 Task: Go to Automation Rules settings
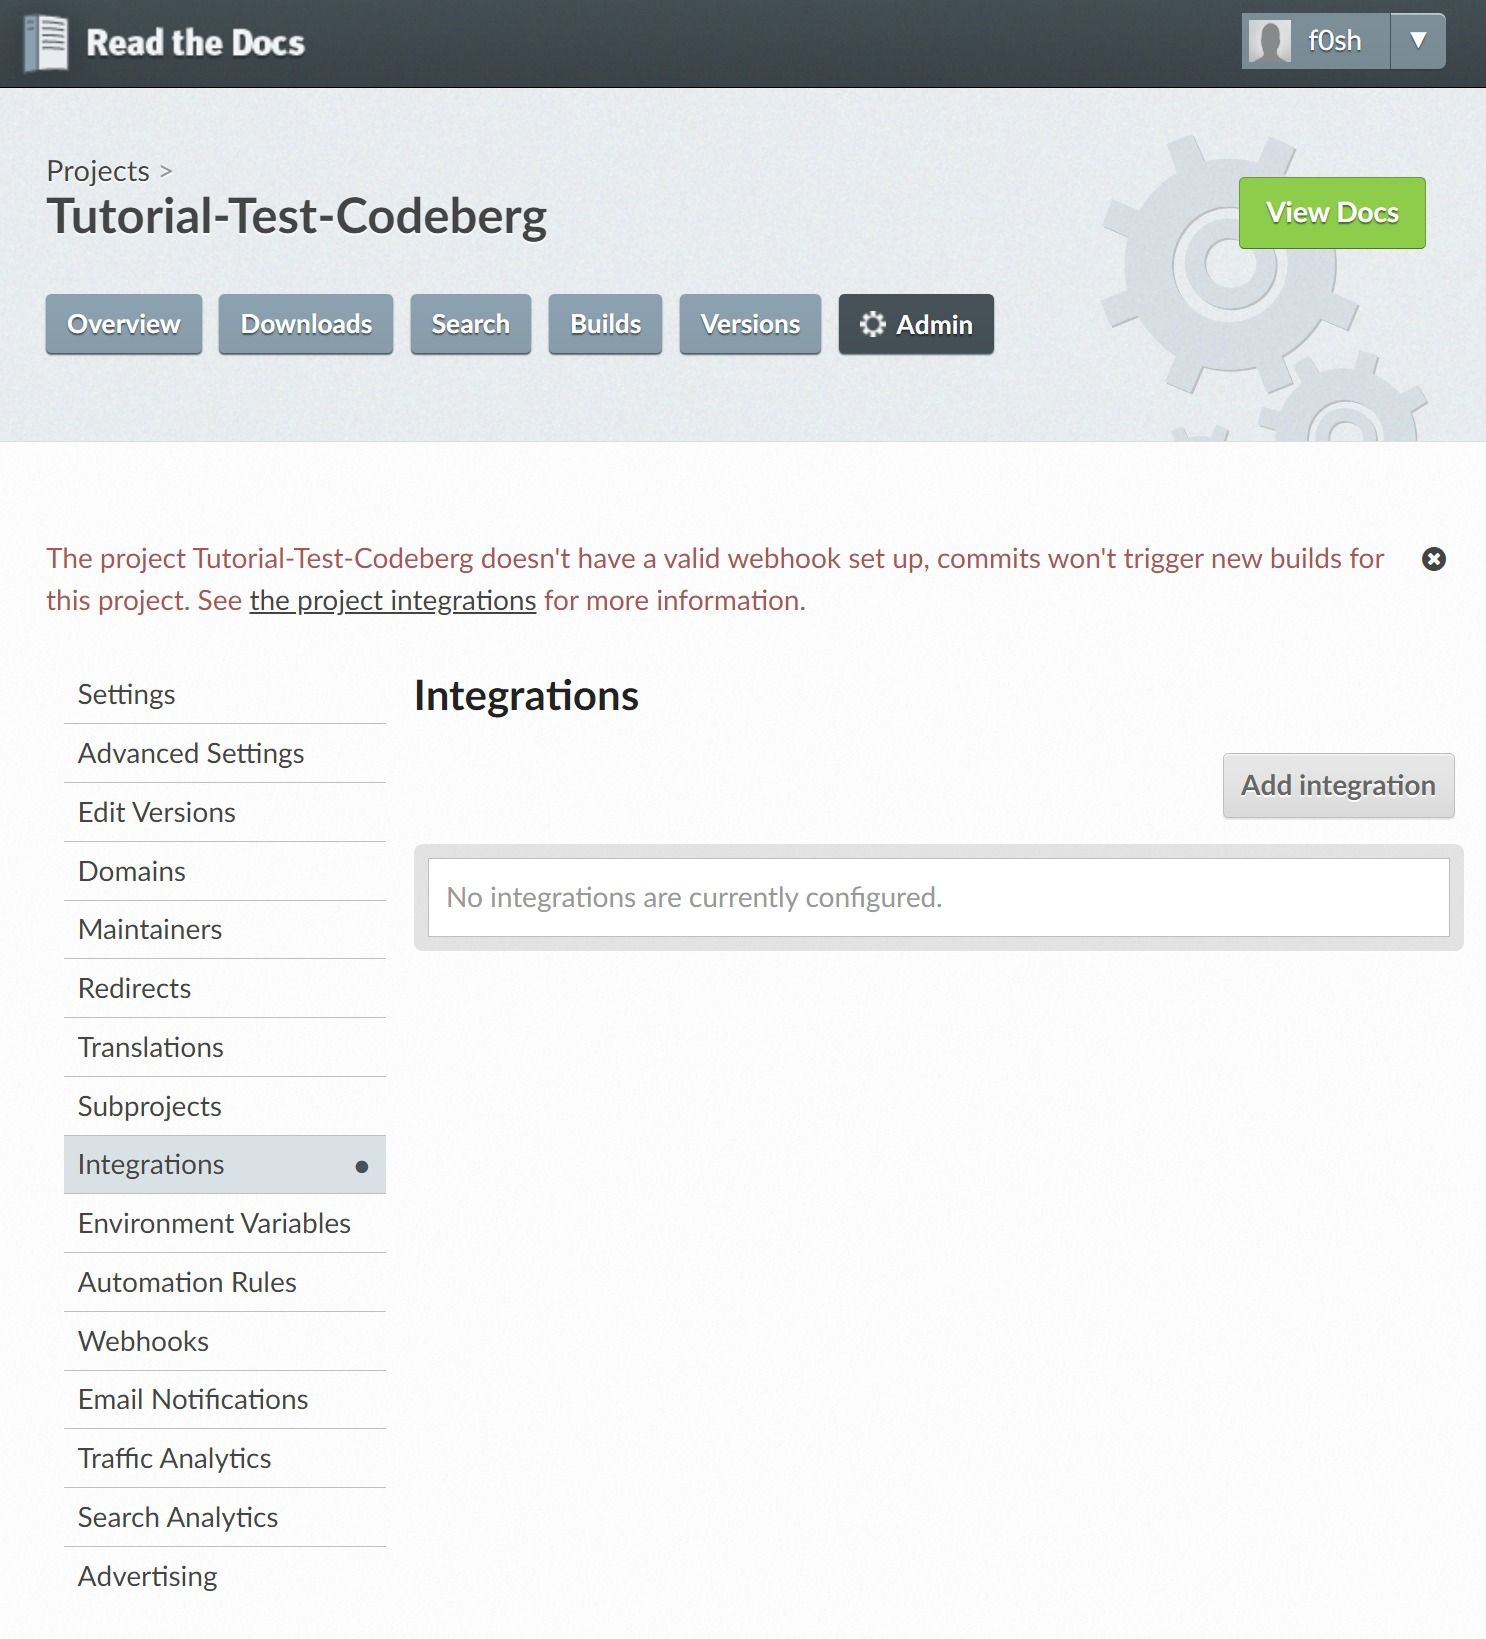(187, 1282)
